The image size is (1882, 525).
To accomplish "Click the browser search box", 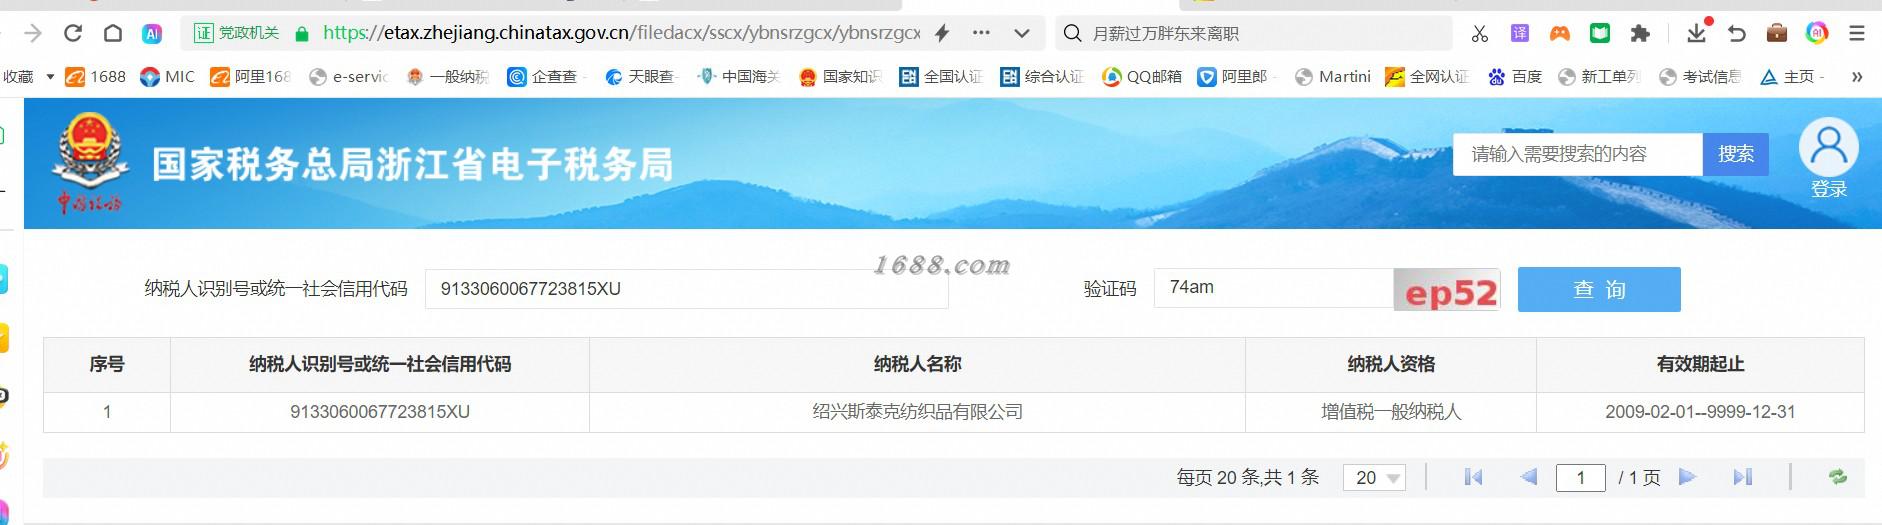I will [1254, 33].
